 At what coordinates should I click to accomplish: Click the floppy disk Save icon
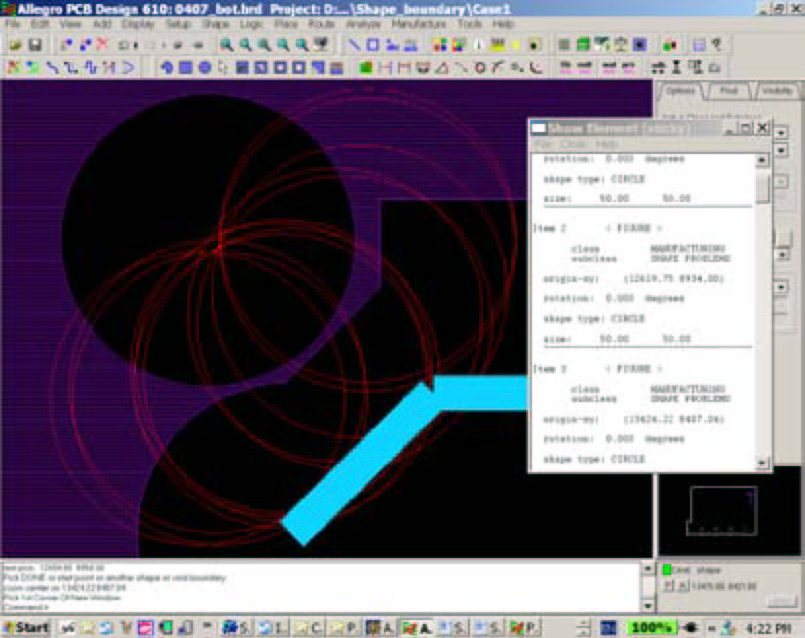(35, 45)
